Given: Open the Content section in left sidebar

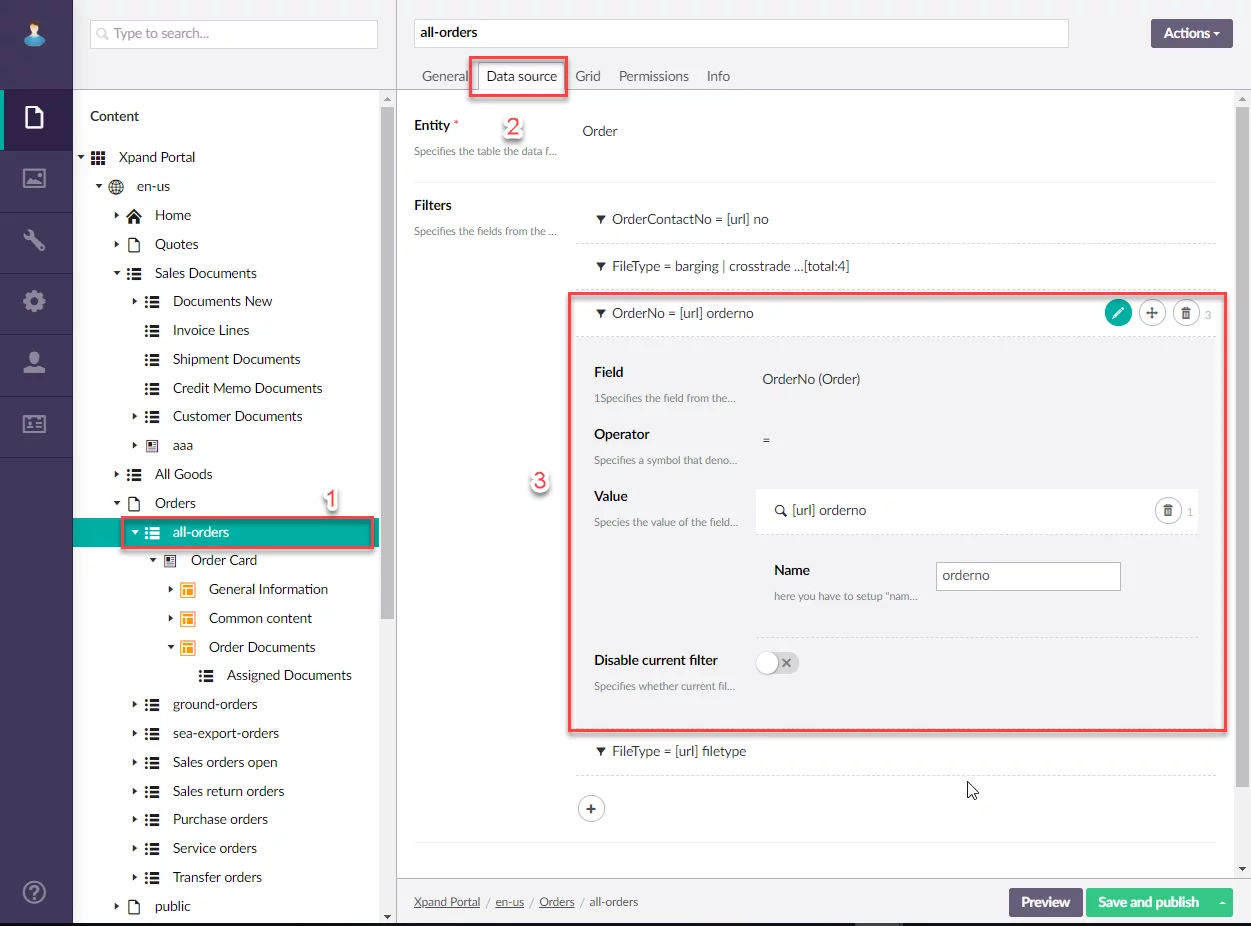Looking at the screenshot, I should point(35,119).
